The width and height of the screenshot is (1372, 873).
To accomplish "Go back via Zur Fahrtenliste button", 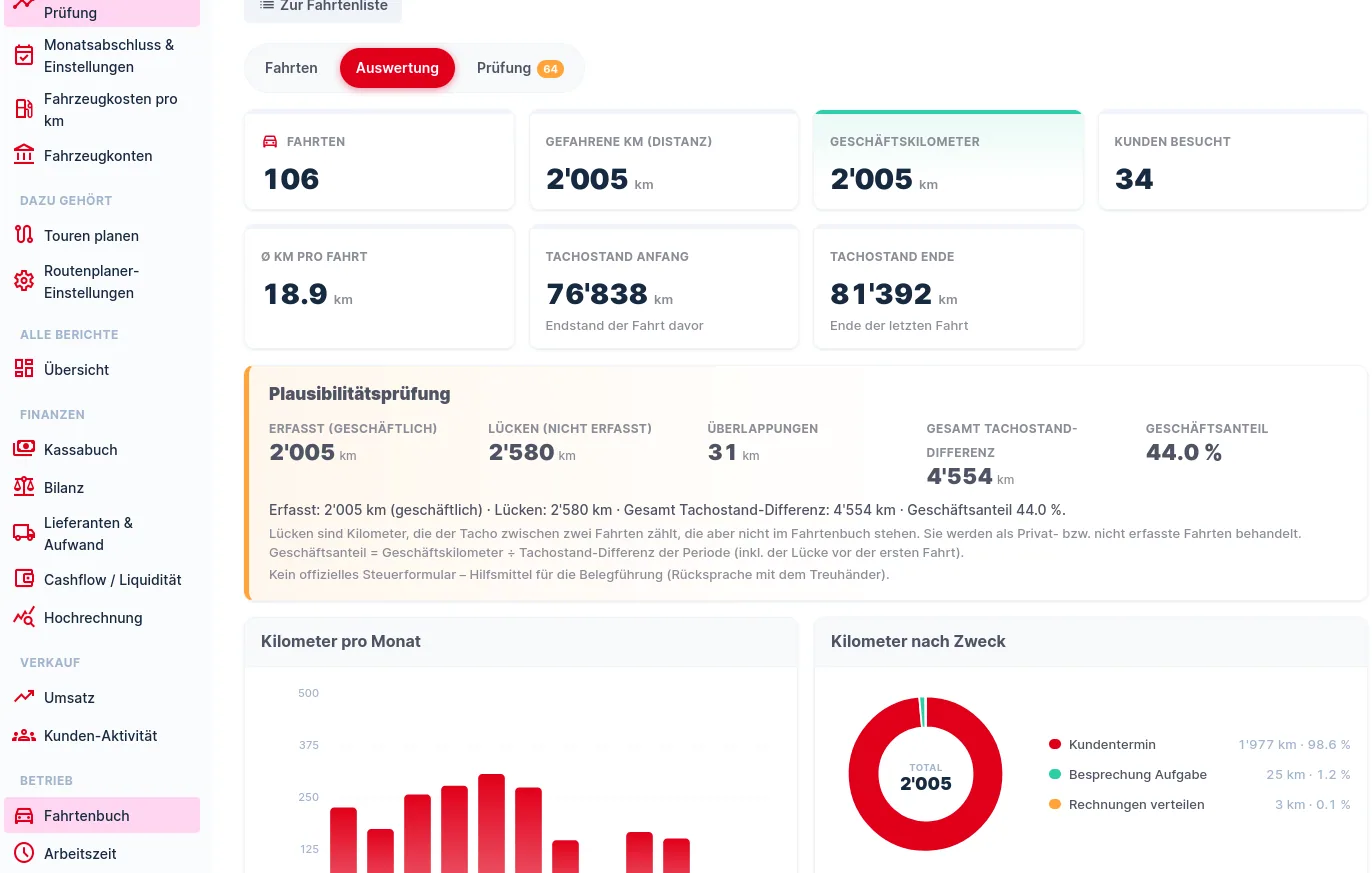I will pyautogui.click(x=323, y=6).
